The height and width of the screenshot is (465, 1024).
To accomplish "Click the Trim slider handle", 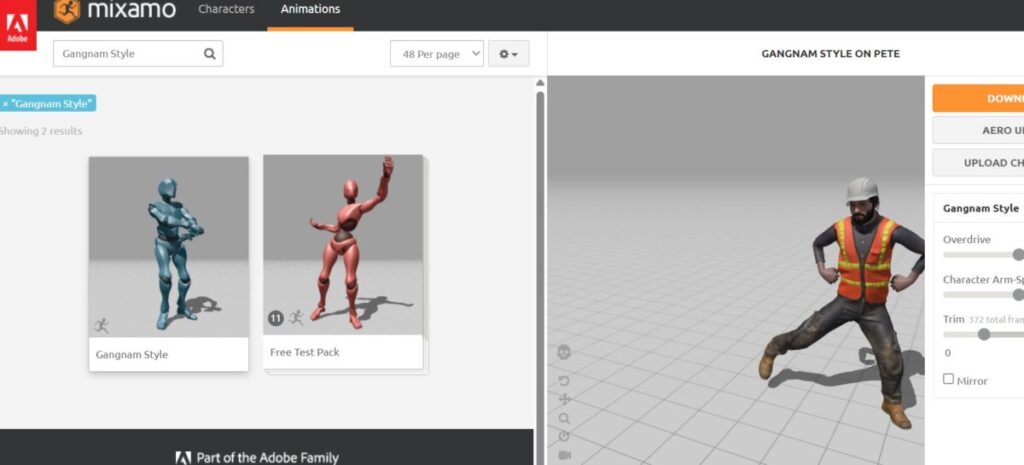I will 984,334.
